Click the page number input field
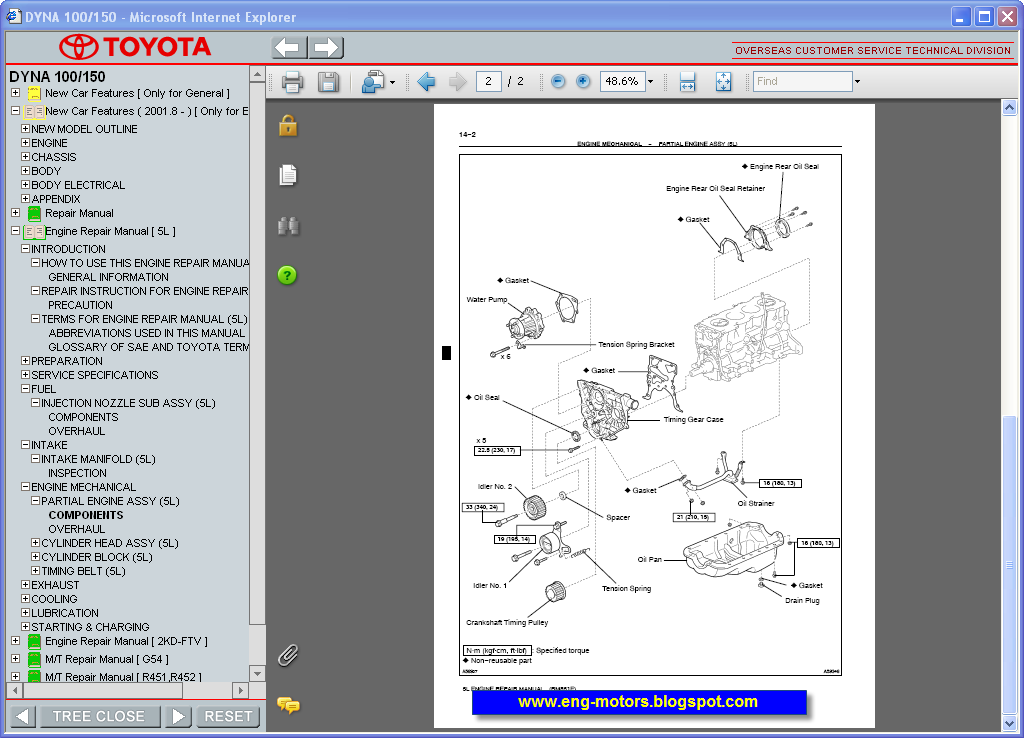The image size is (1024, 738). click(x=488, y=82)
